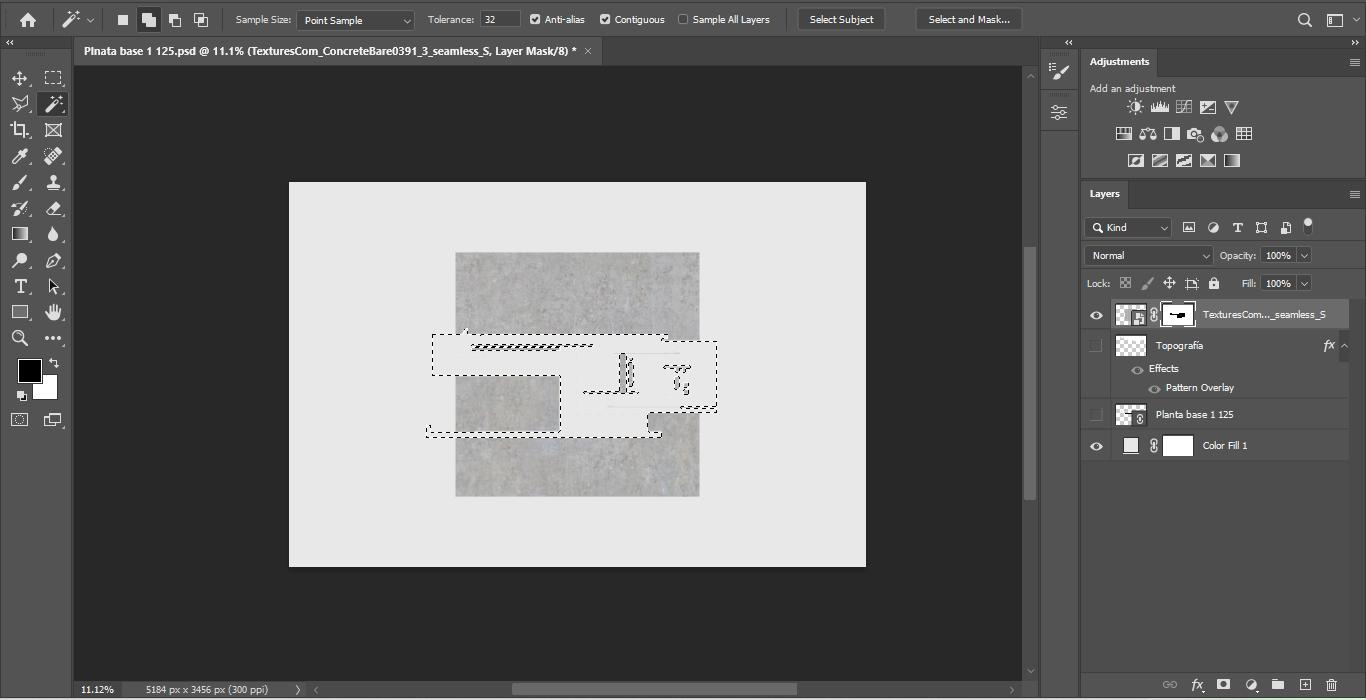Select the Frame tool
The image size is (1366, 700).
[x=53, y=130]
